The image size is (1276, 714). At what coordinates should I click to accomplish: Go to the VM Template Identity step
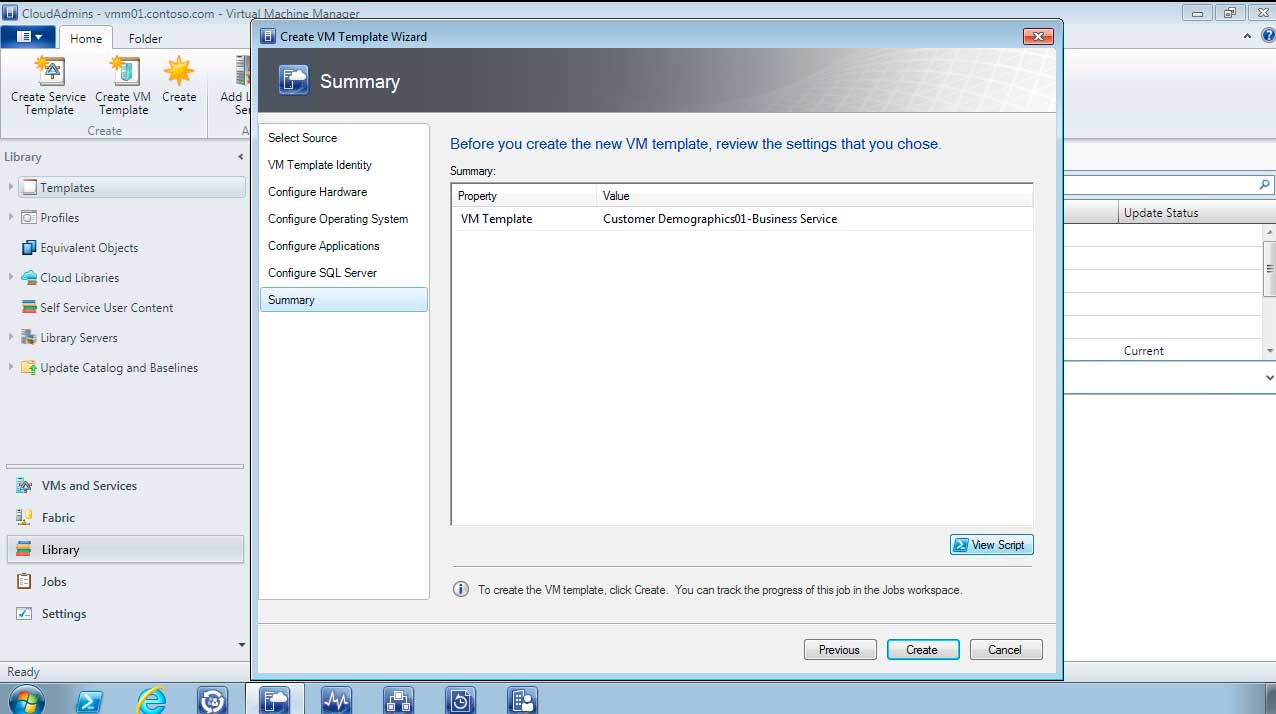[344, 165]
